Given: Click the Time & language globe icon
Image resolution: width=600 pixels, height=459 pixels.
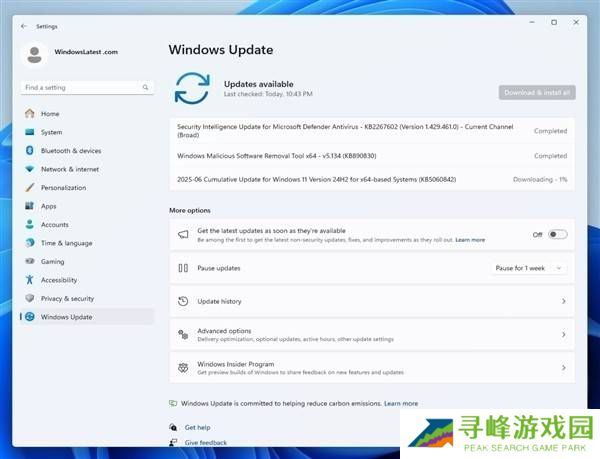Looking at the screenshot, I should pos(30,243).
